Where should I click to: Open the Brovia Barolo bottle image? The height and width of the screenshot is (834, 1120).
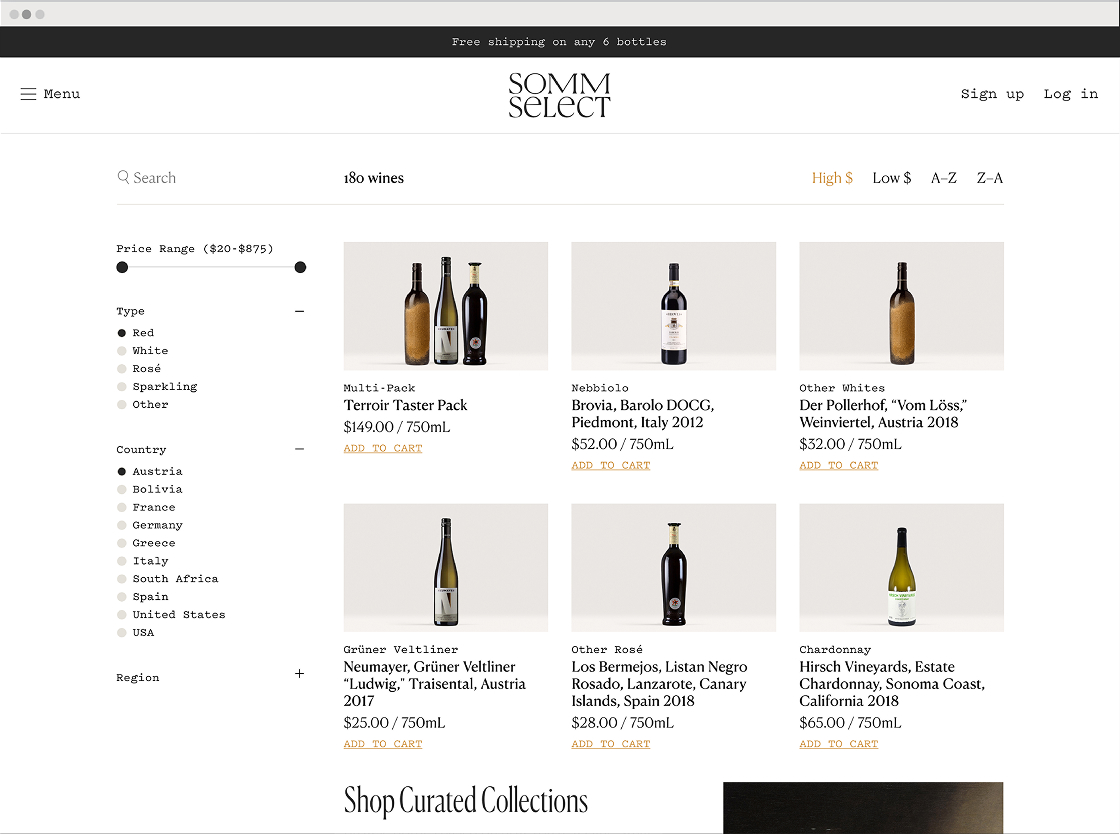point(674,306)
